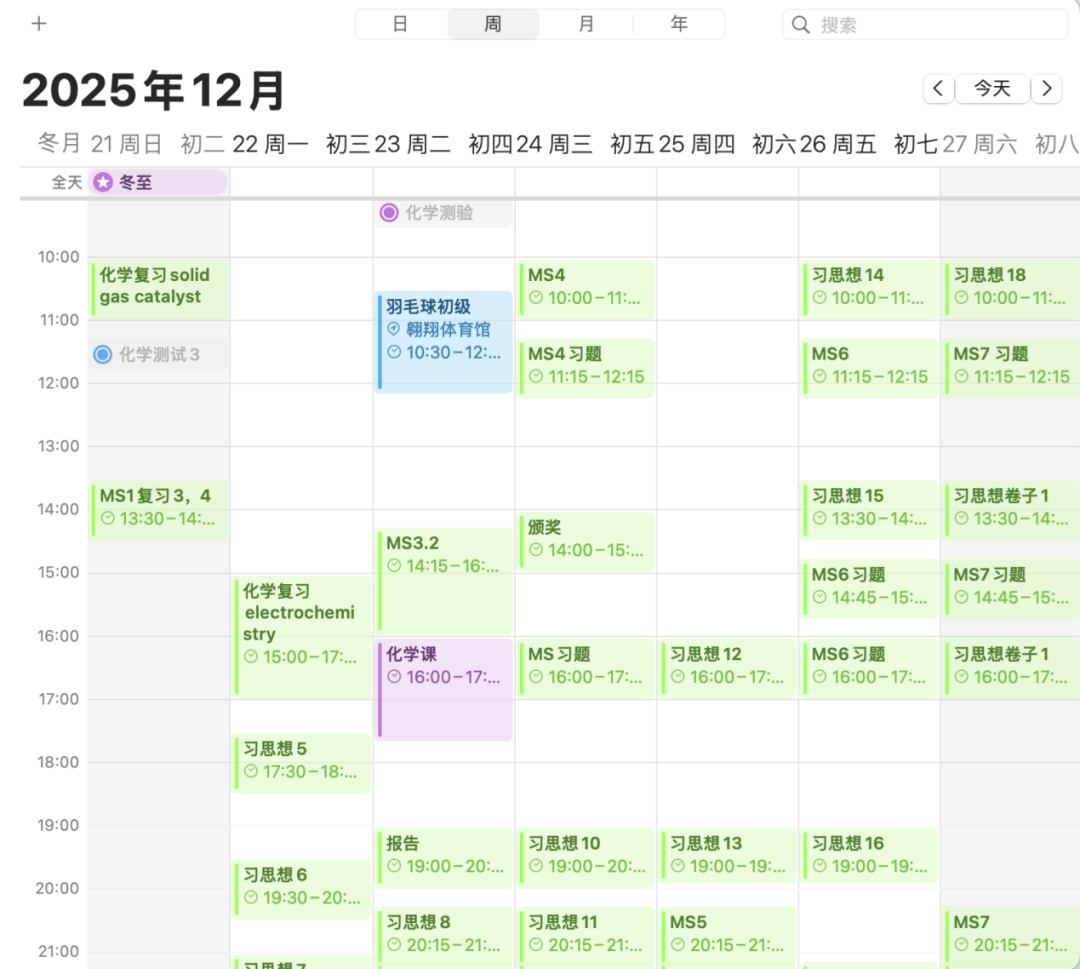
Task: Select MS4 习题 event at 11:15
Action: pyautogui.click(x=585, y=368)
